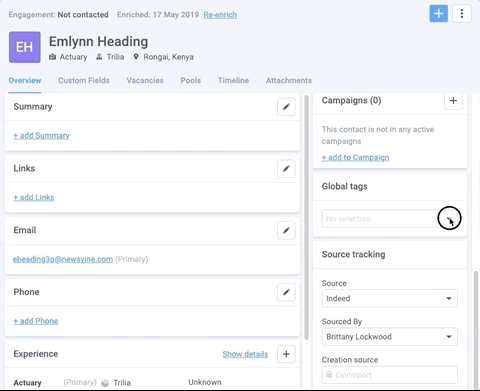This screenshot has height=391, width=480.
Task: Open the three-dot more options menu
Action: click(x=462, y=14)
